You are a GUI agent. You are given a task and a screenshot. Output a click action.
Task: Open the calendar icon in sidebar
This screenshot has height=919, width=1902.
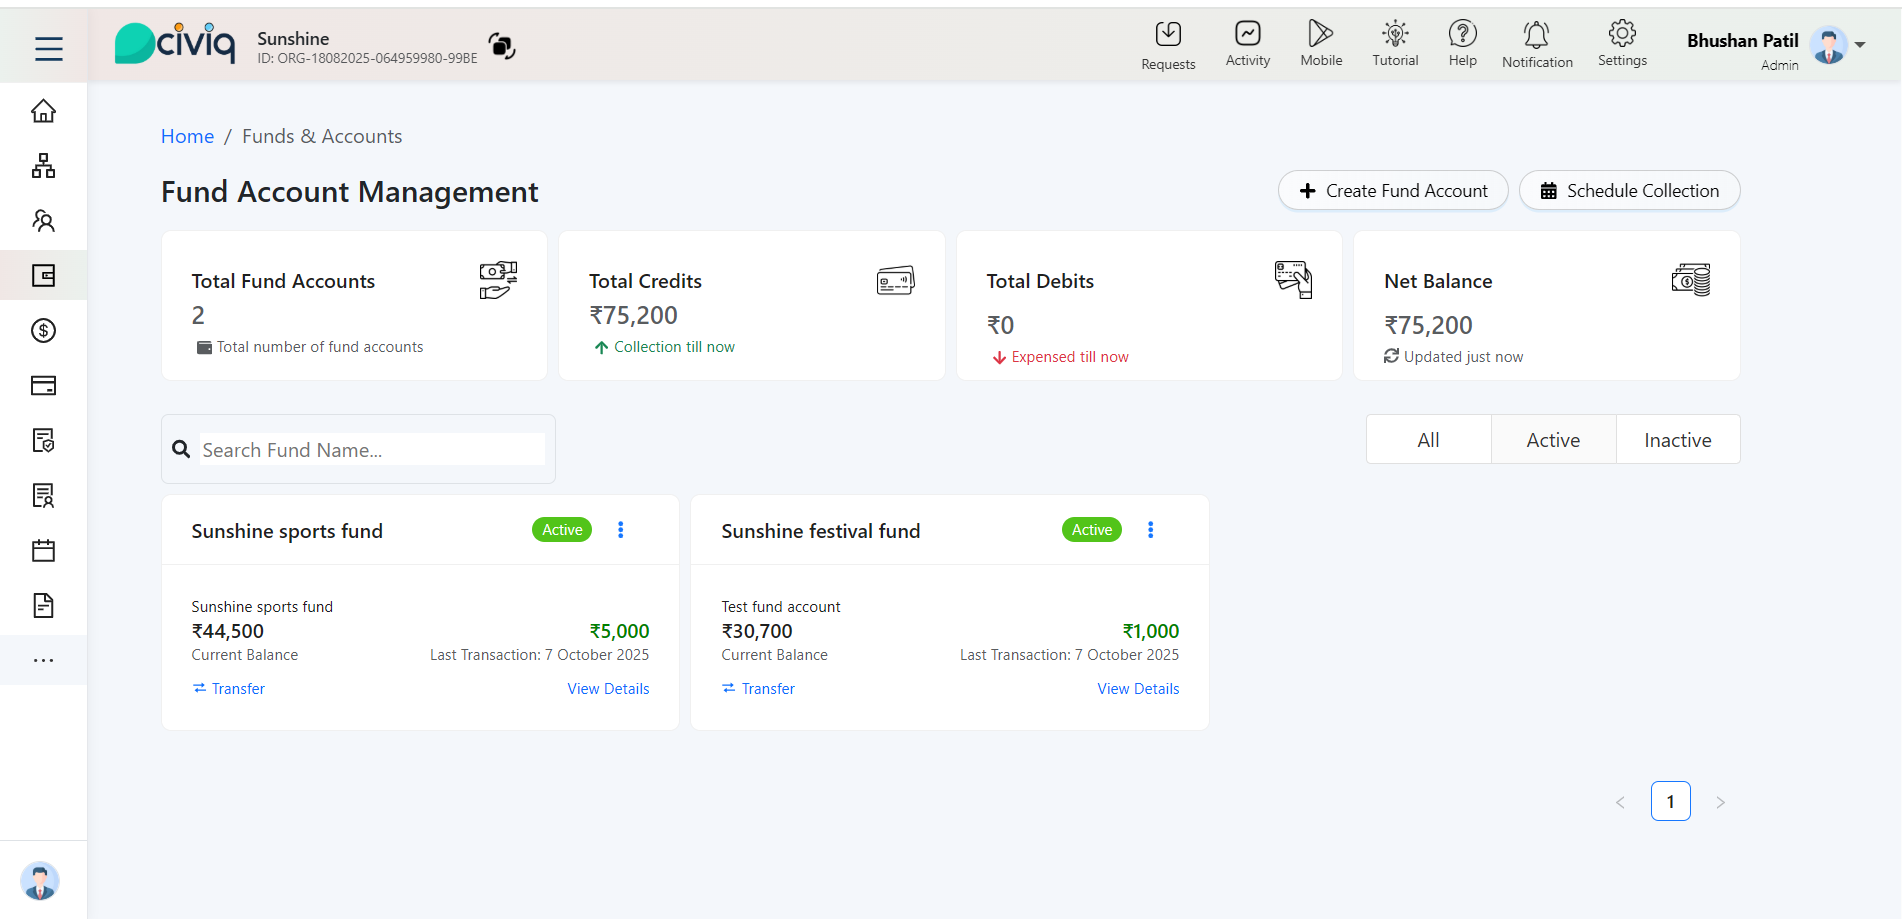point(43,550)
